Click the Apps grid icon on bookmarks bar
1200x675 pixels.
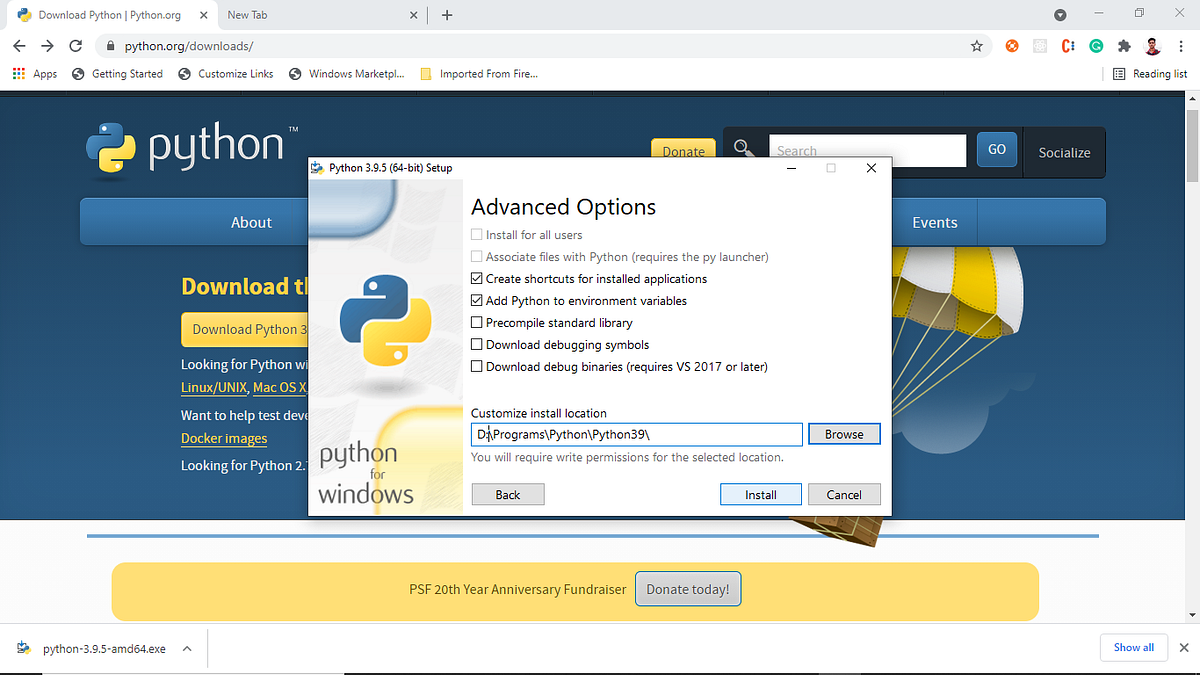tap(18, 73)
